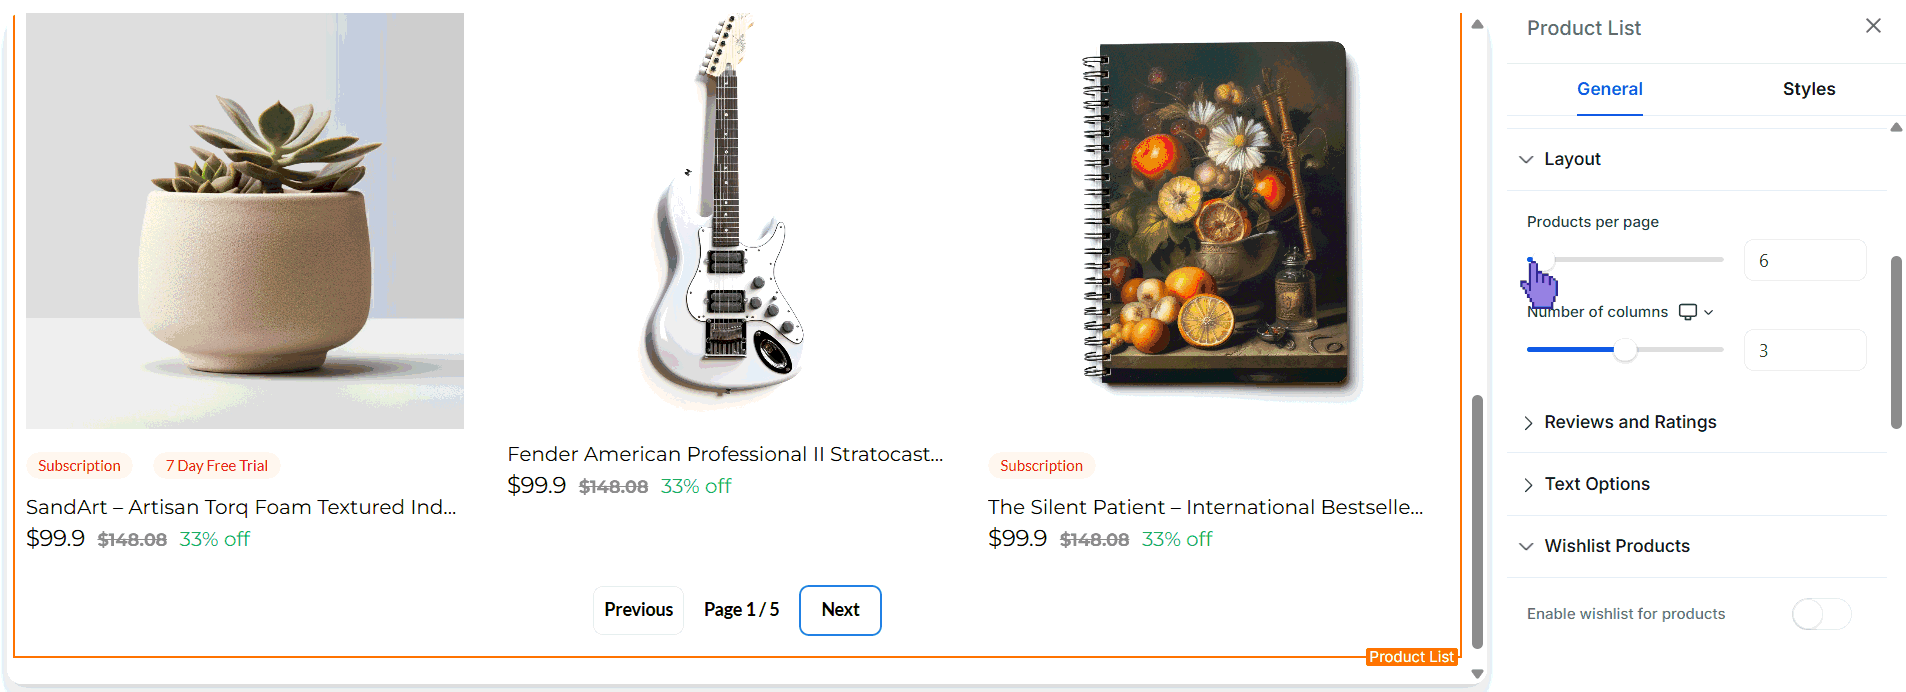Click the responsive device monitor icon
Image resolution: width=1906 pixels, height=692 pixels.
coord(1688,312)
